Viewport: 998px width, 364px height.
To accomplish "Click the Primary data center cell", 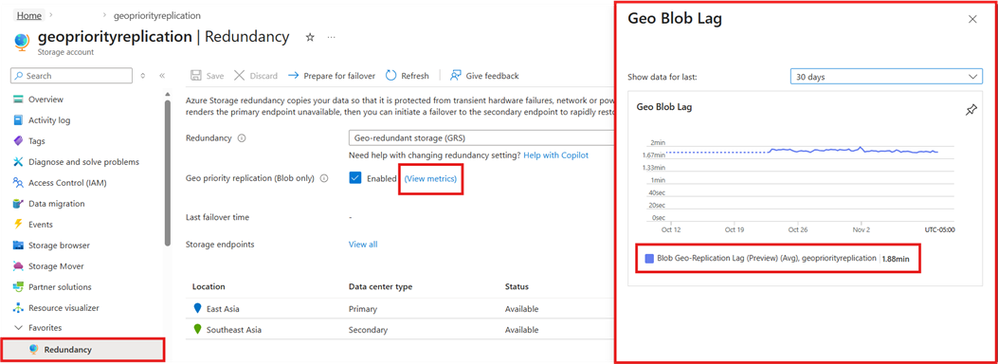I will click(363, 309).
